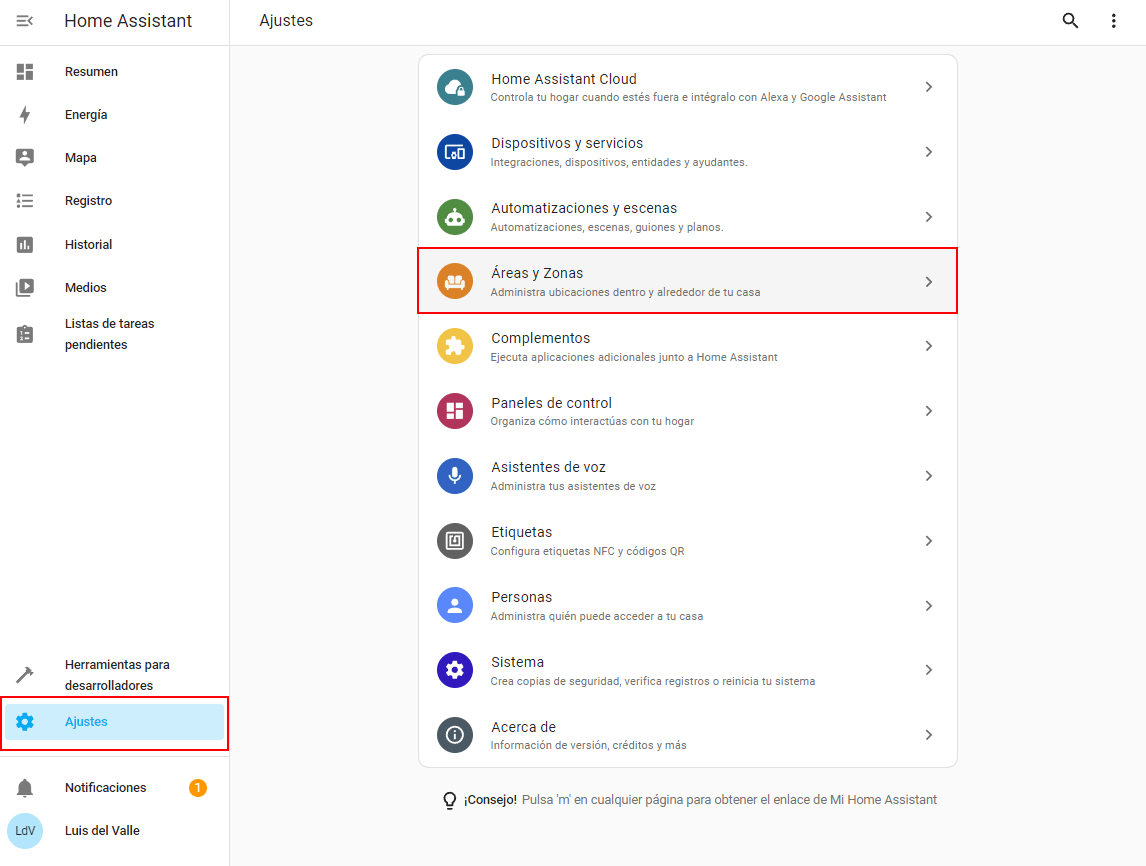1146x866 pixels.
Task: Open Áreas y Zonas title
Action: click(x=537, y=273)
